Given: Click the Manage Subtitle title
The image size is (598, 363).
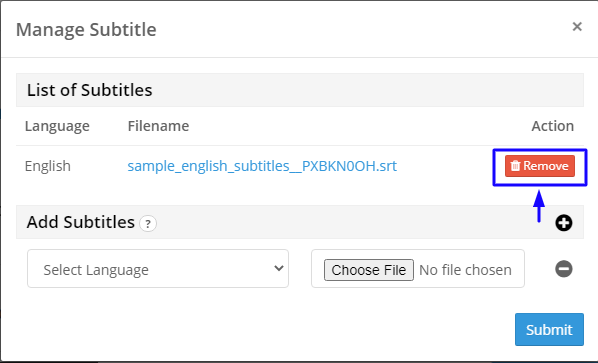Looking at the screenshot, I should click(x=86, y=29).
